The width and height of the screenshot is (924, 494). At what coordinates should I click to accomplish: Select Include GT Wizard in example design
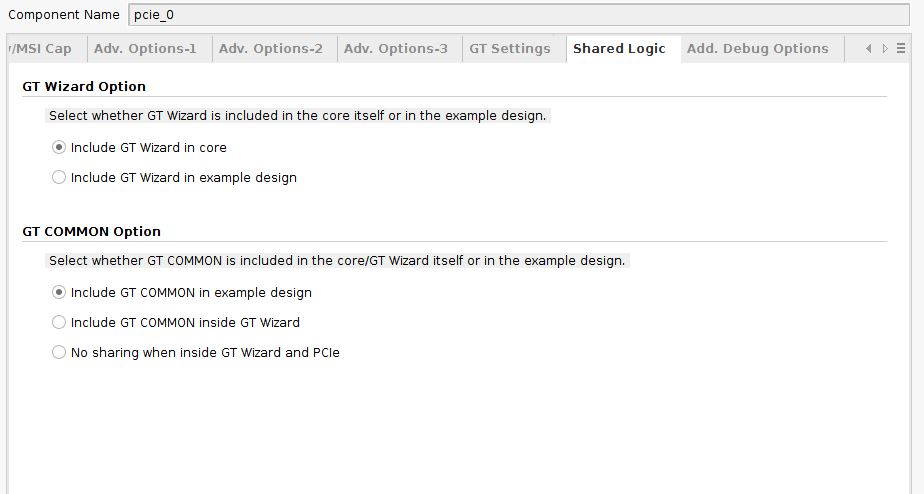click(59, 178)
